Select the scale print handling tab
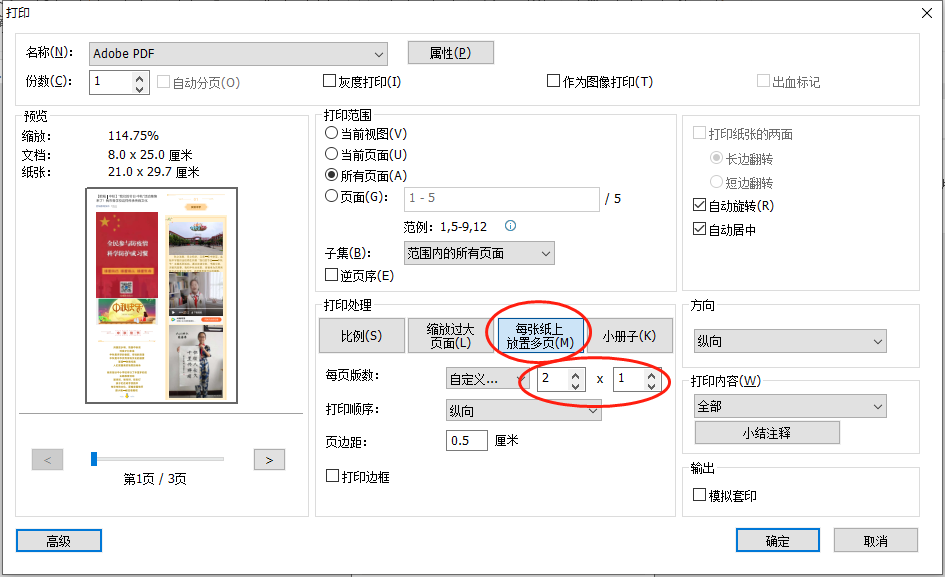945x577 pixels. tap(361, 336)
